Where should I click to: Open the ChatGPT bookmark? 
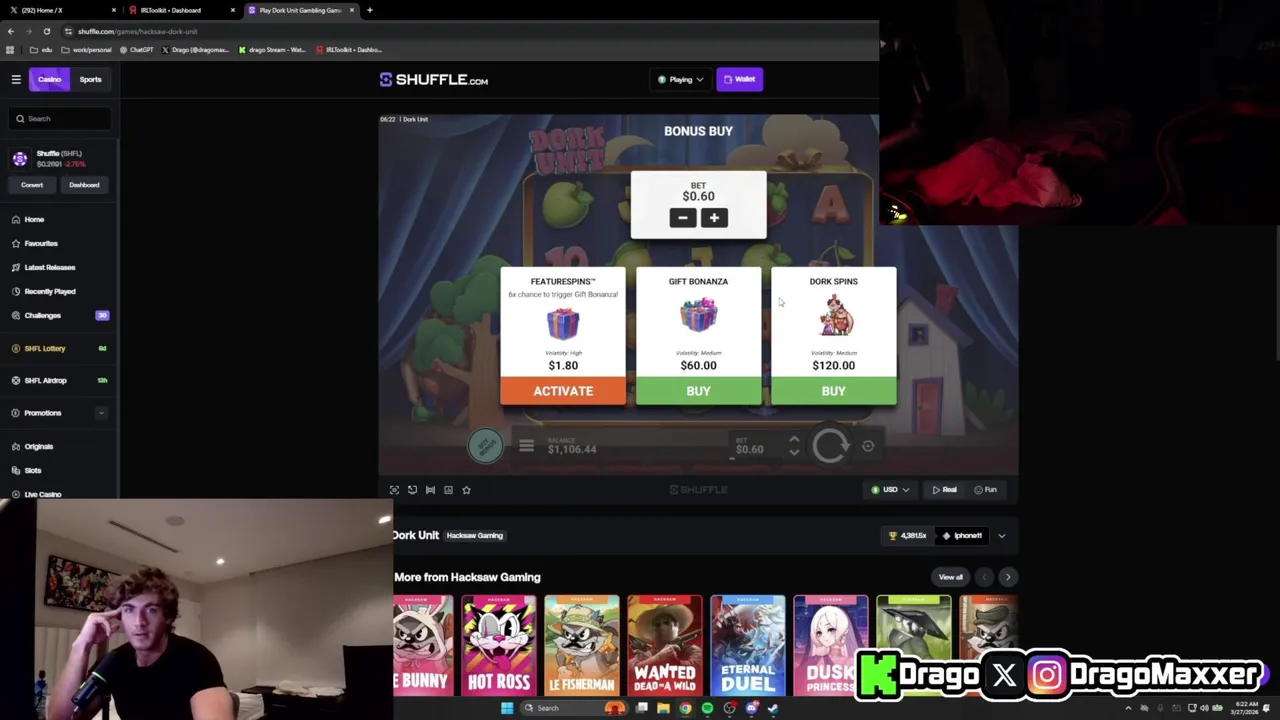(135, 49)
